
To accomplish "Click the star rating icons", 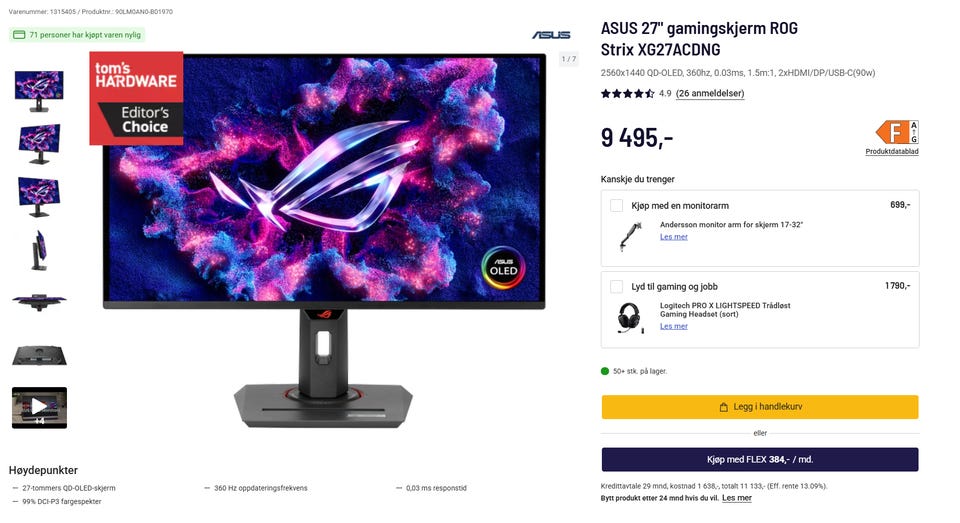I will coord(628,94).
